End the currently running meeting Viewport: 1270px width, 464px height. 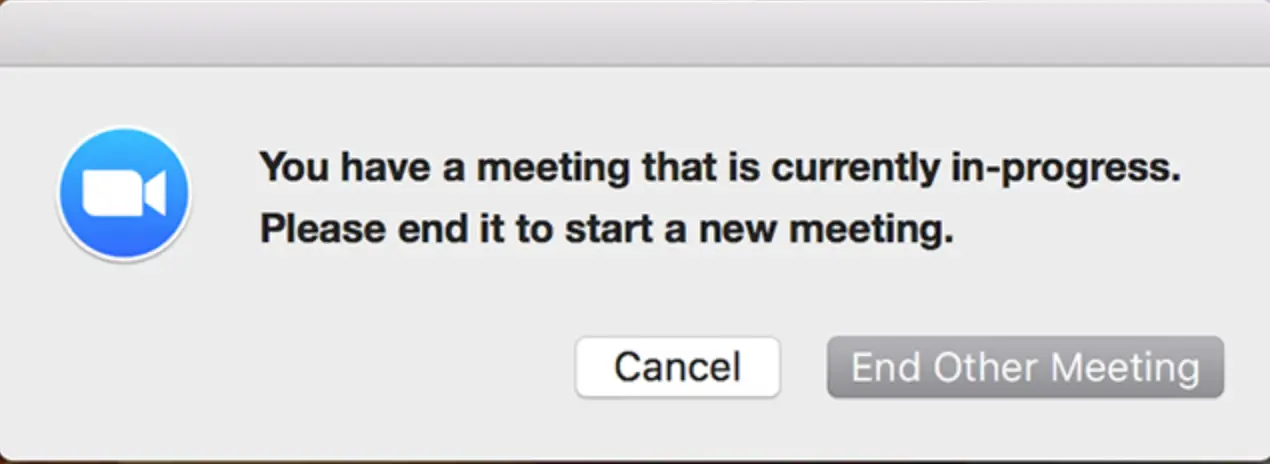click(x=1025, y=367)
